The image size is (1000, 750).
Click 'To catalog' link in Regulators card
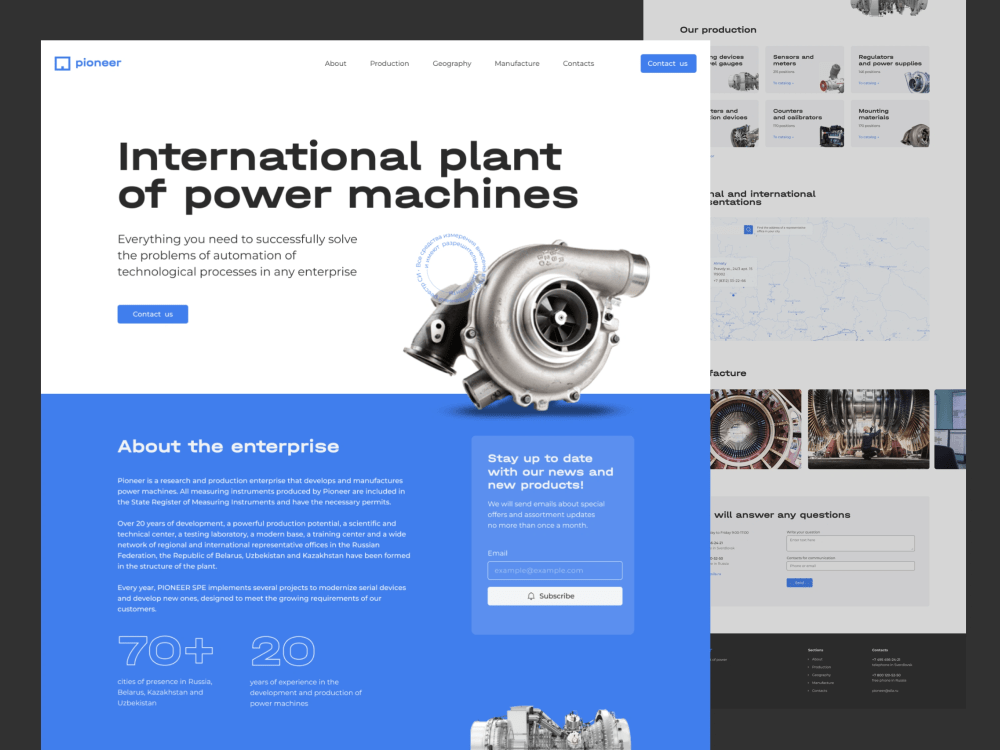pyautogui.click(x=868, y=84)
